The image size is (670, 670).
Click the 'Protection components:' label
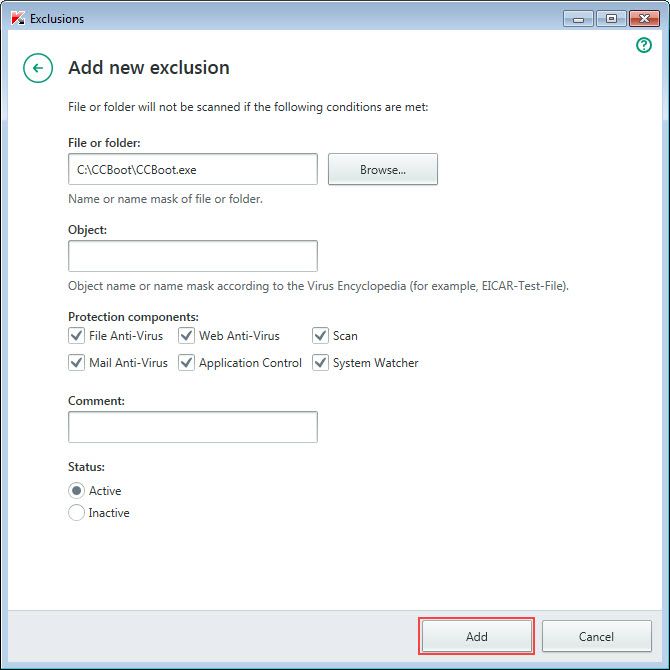pyautogui.click(x=133, y=317)
